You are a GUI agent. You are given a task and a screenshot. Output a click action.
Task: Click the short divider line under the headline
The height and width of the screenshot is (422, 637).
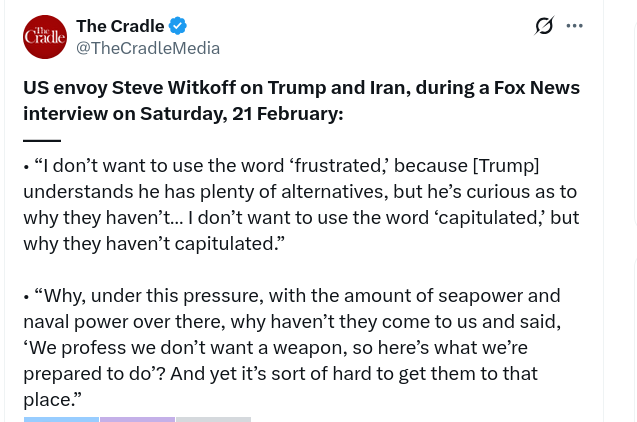pyautogui.click(x=42, y=141)
